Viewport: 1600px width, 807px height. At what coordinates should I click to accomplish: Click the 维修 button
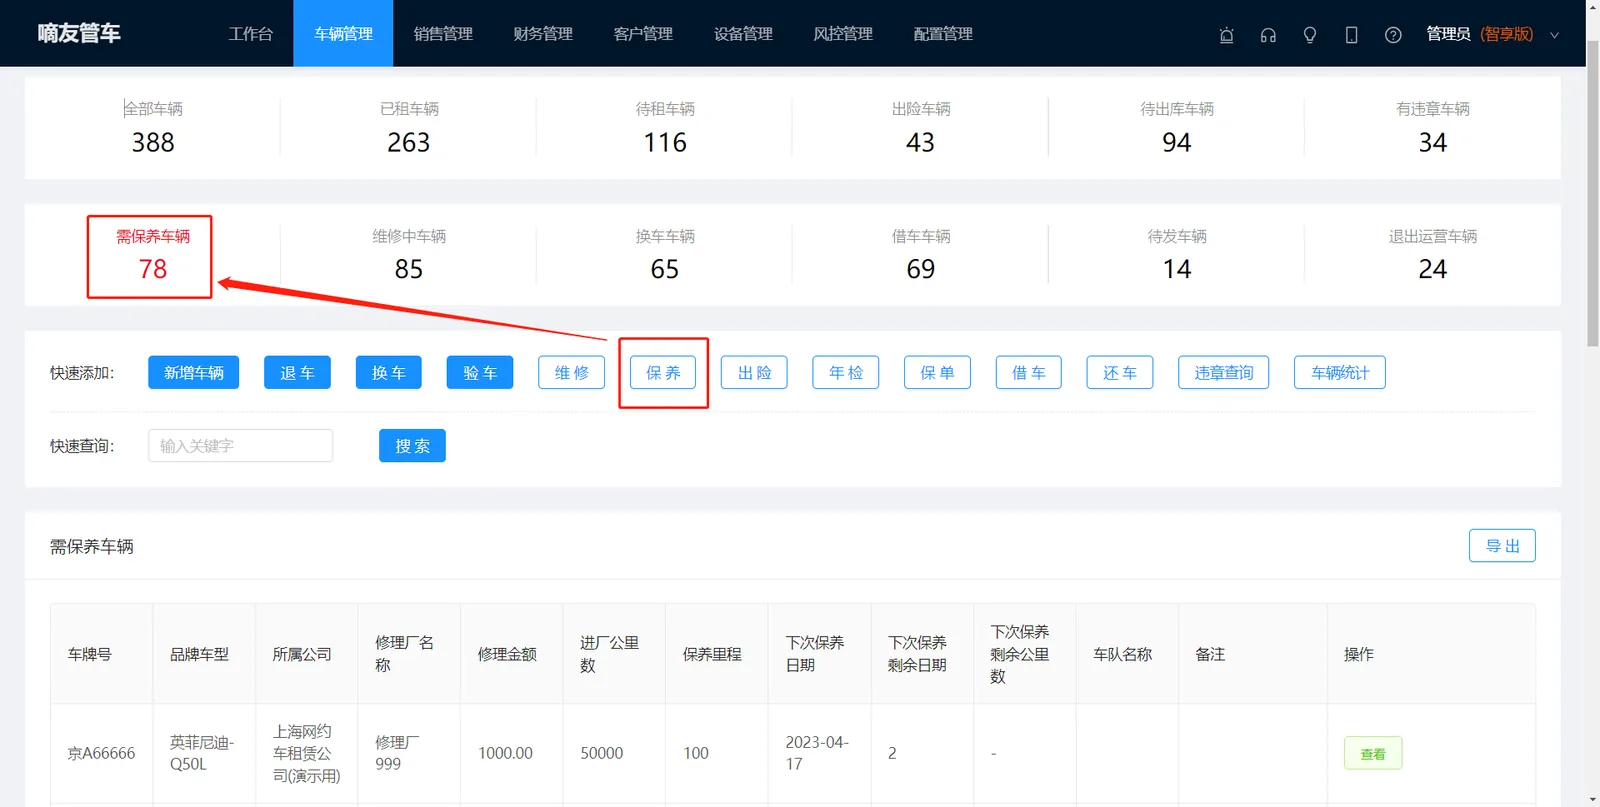(x=572, y=373)
